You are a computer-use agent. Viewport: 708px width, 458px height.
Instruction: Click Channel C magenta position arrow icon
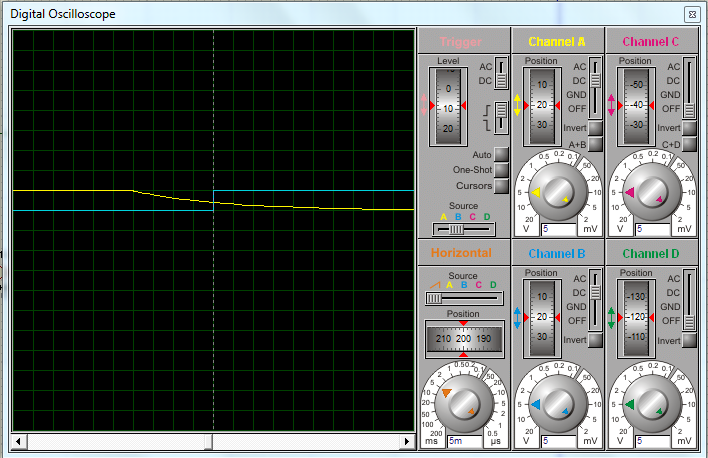click(x=611, y=105)
